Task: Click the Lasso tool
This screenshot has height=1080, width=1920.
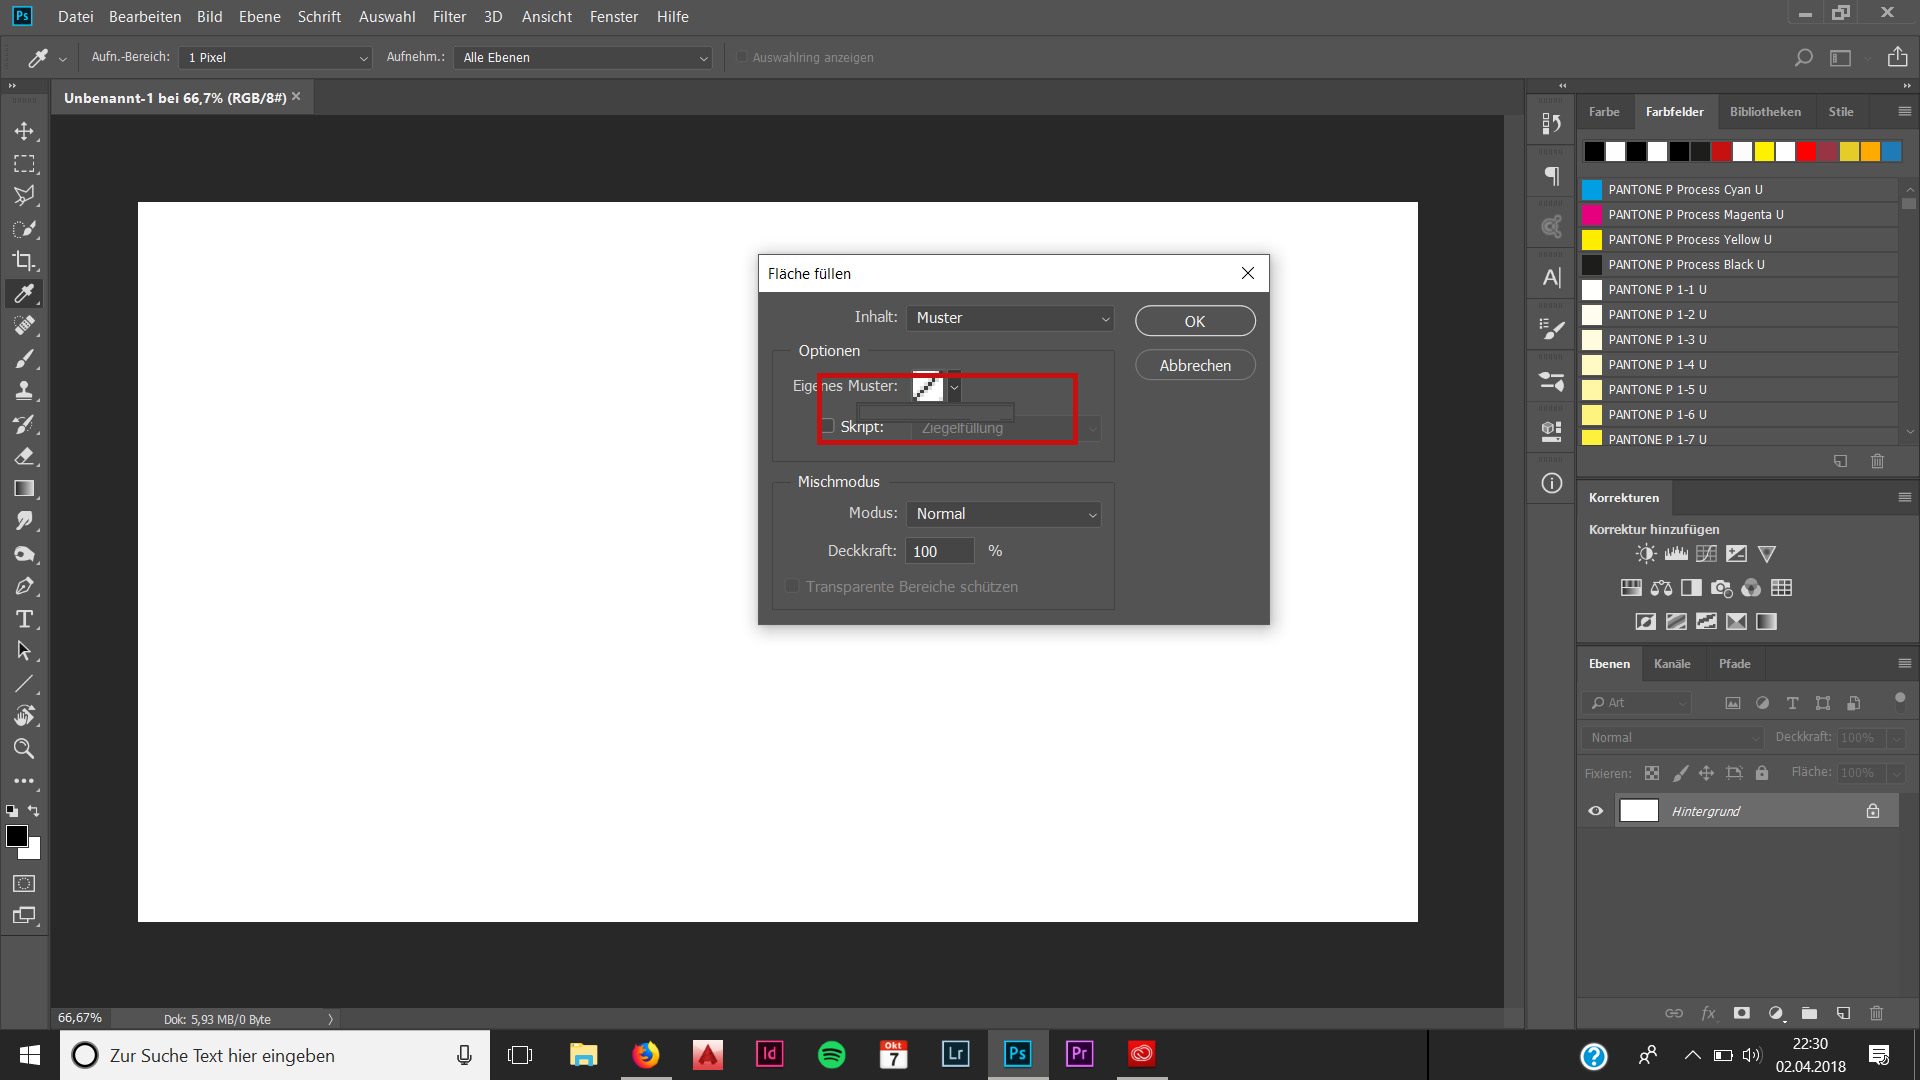Action: [x=24, y=195]
